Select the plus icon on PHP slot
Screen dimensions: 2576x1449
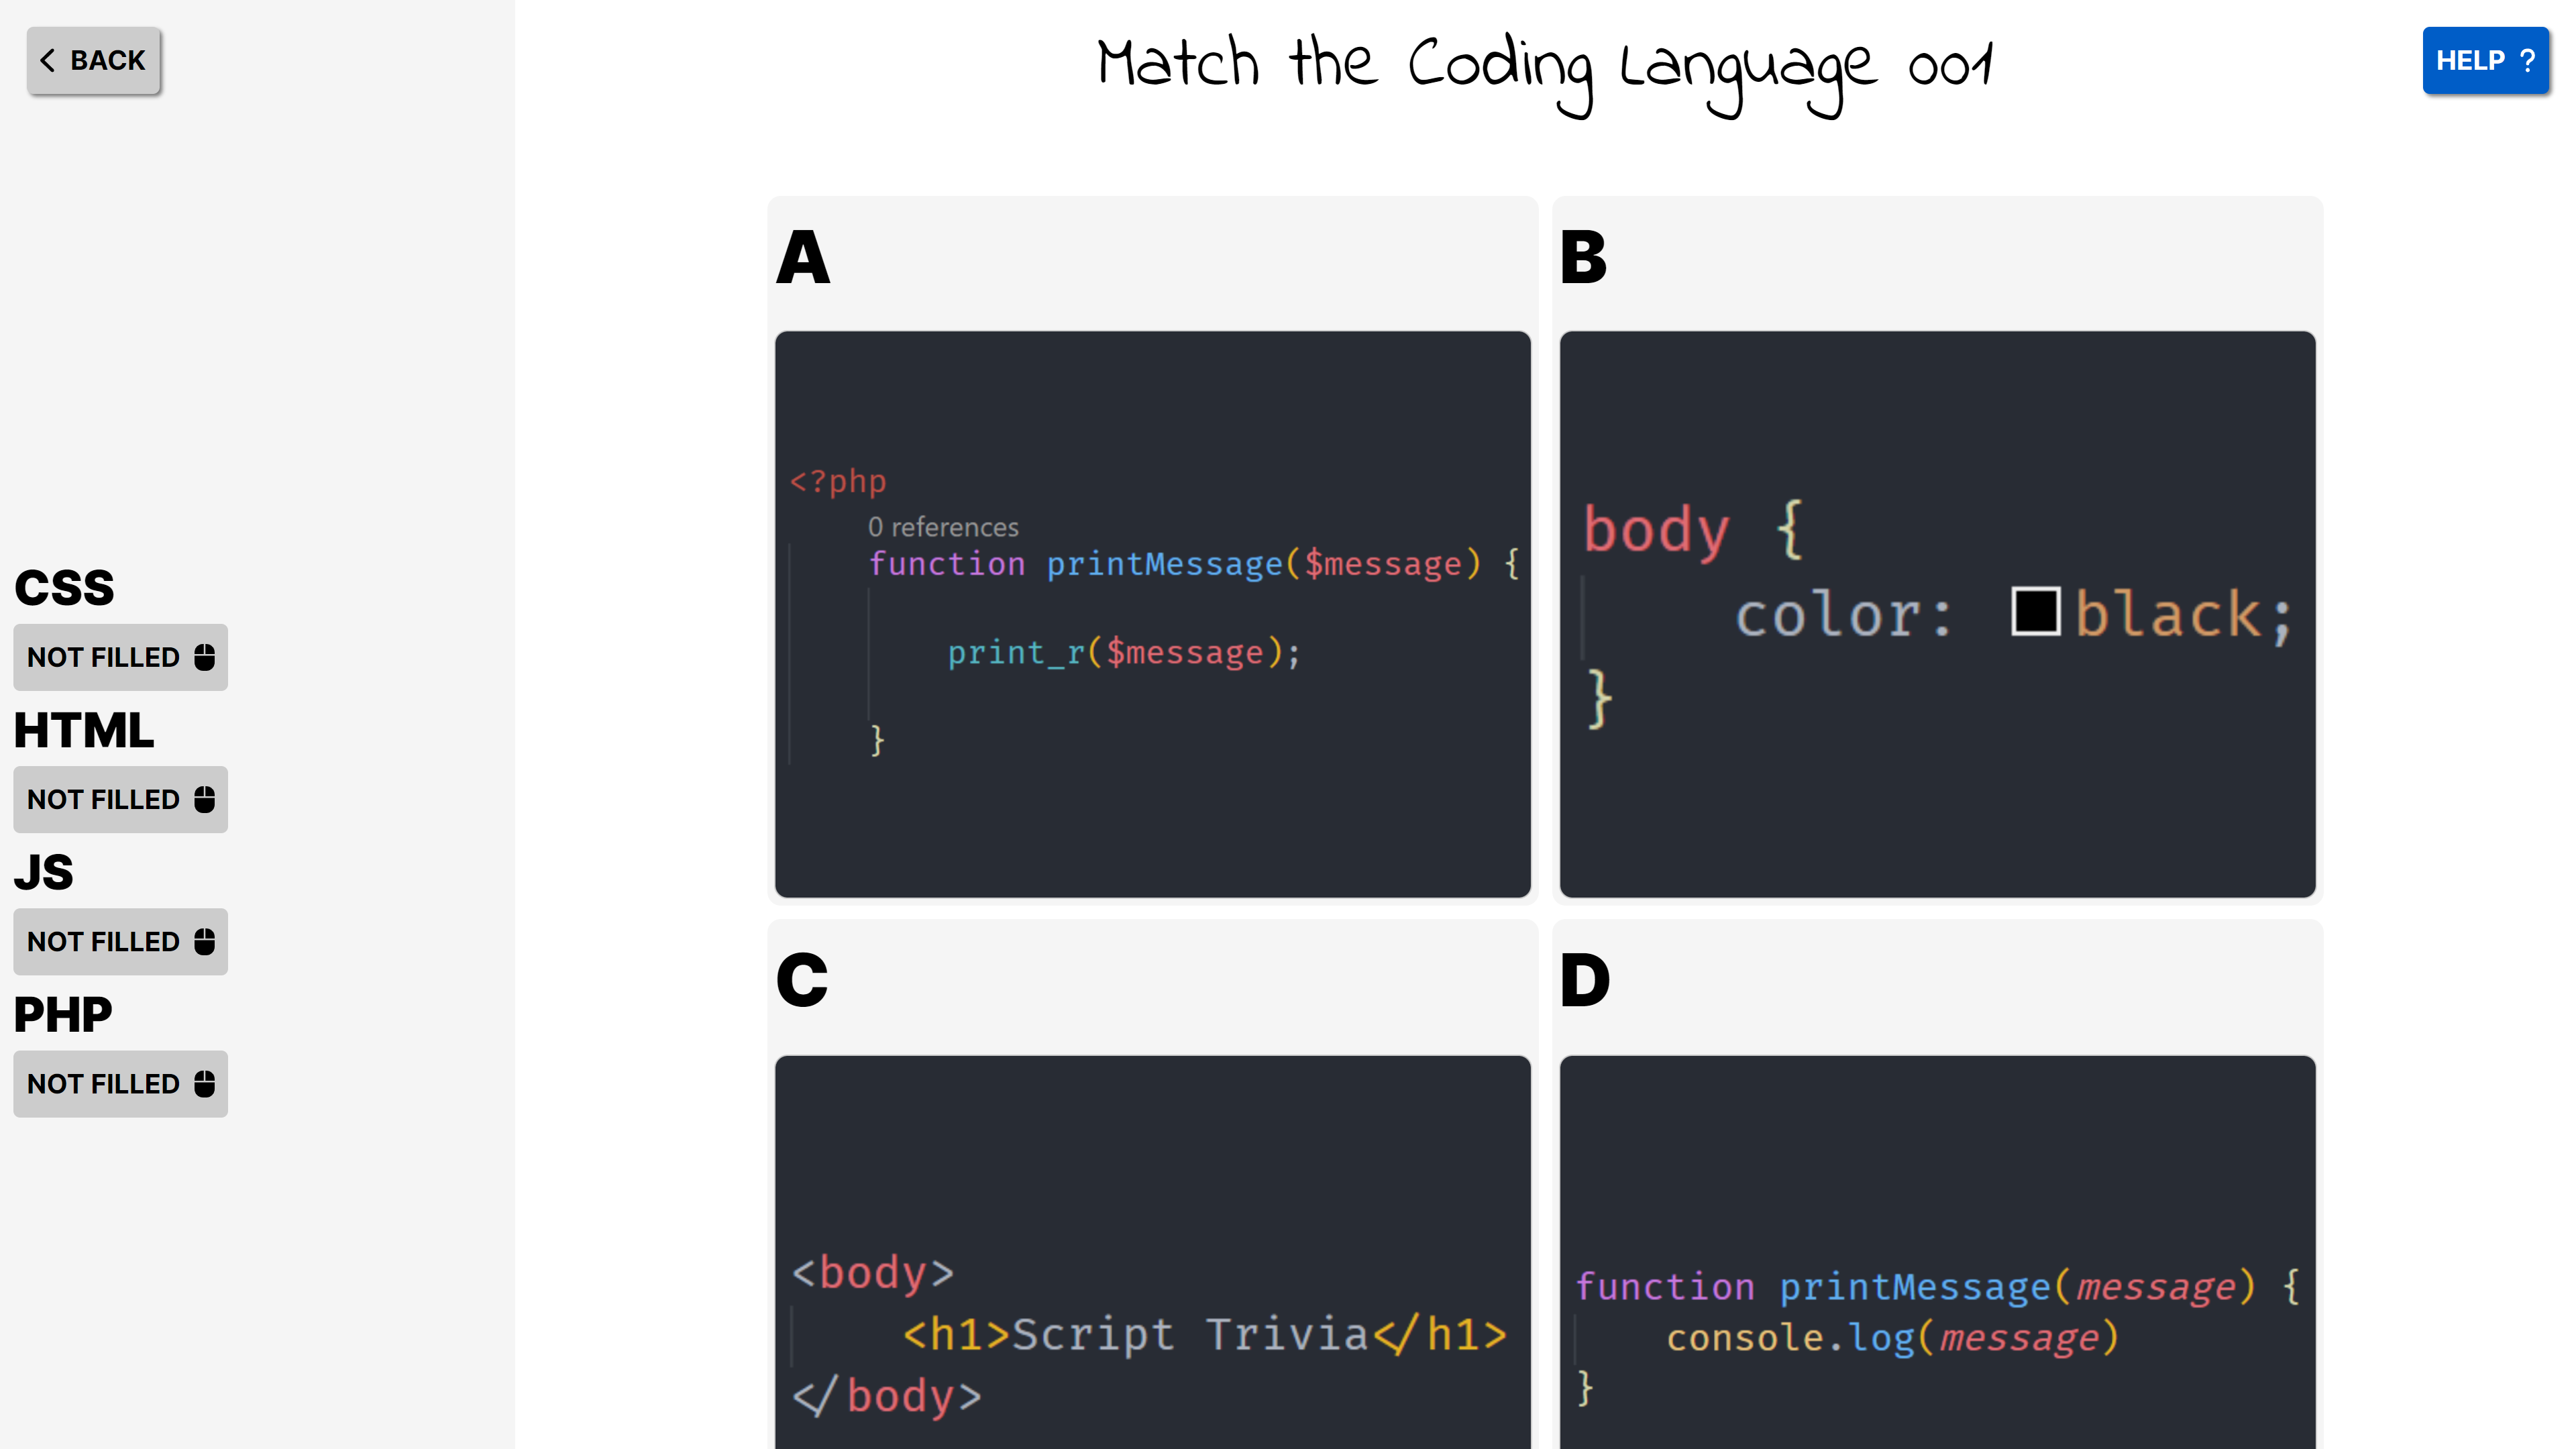203,1083
